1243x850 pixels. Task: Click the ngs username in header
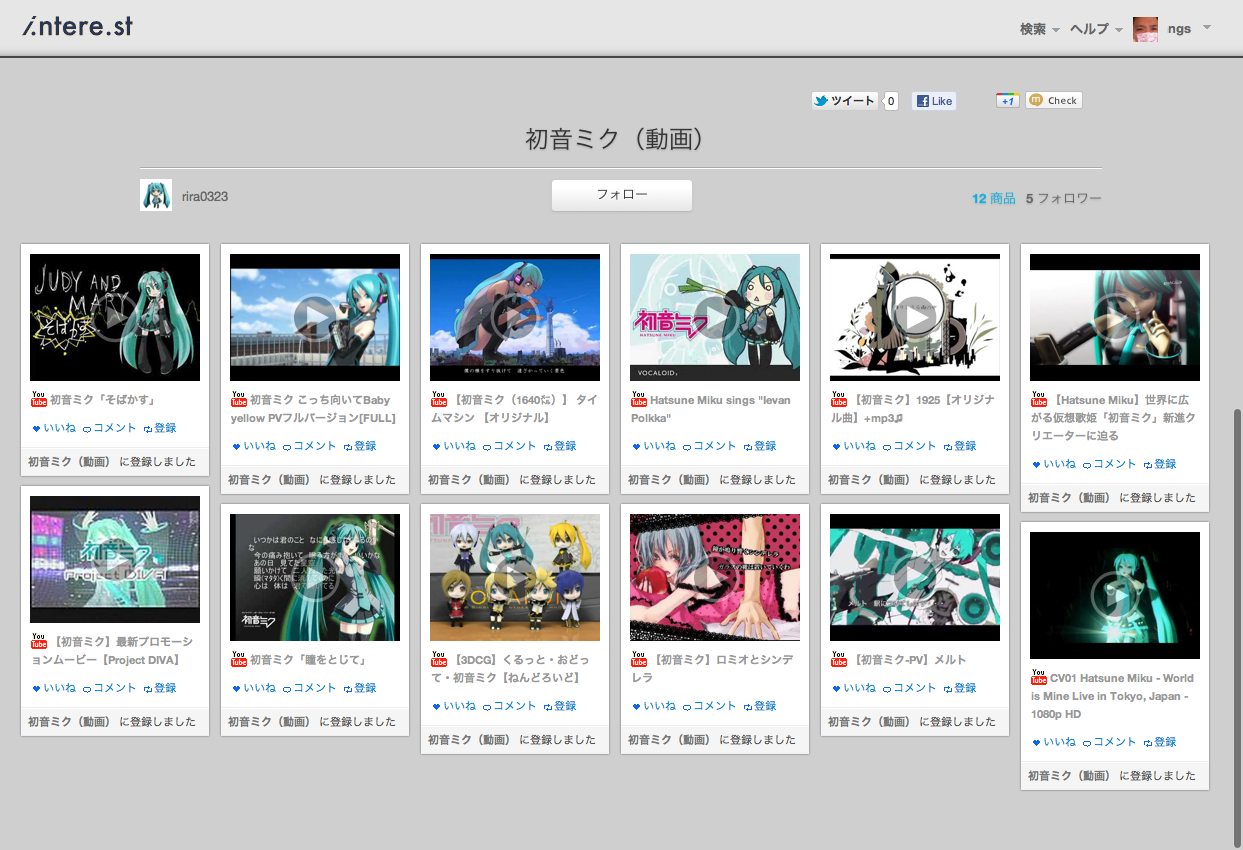(x=1179, y=29)
